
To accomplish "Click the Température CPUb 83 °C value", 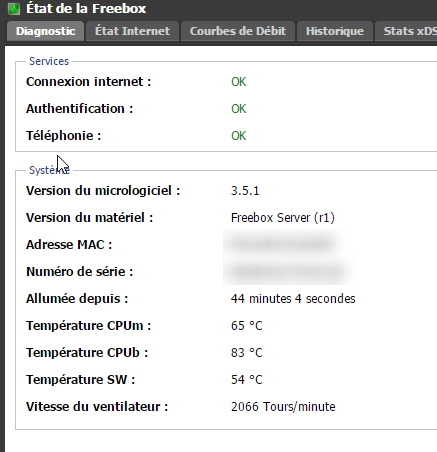I will (x=247, y=353).
